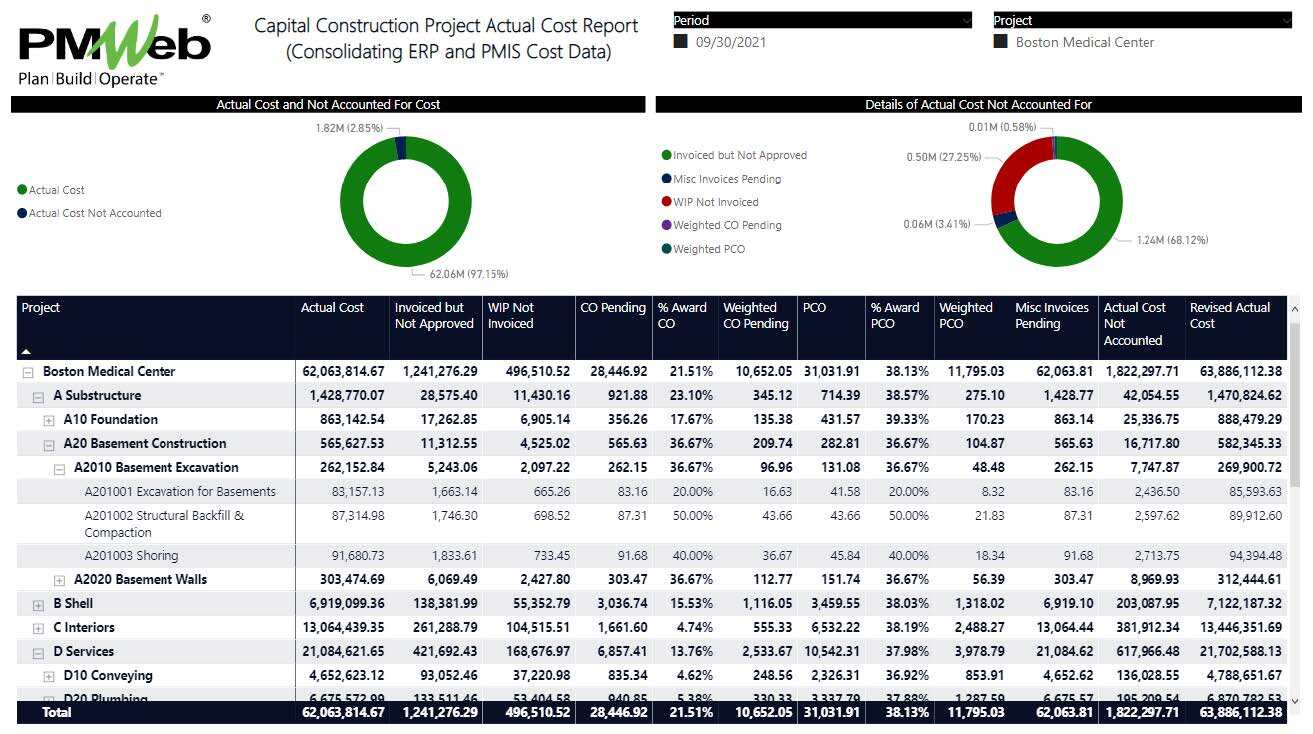1313x734 pixels.
Task: Select the Actual Cost Not Accounted legend item
Action: coord(94,213)
